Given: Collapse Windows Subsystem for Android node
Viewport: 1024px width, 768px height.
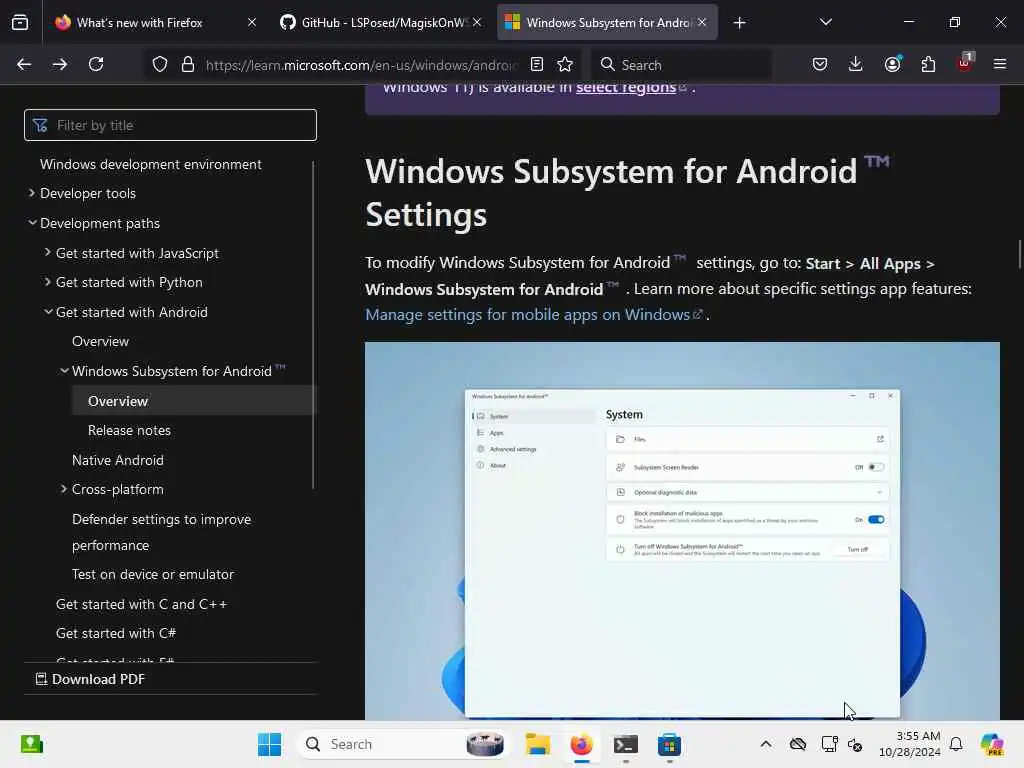Looking at the screenshot, I should pyautogui.click(x=64, y=371).
